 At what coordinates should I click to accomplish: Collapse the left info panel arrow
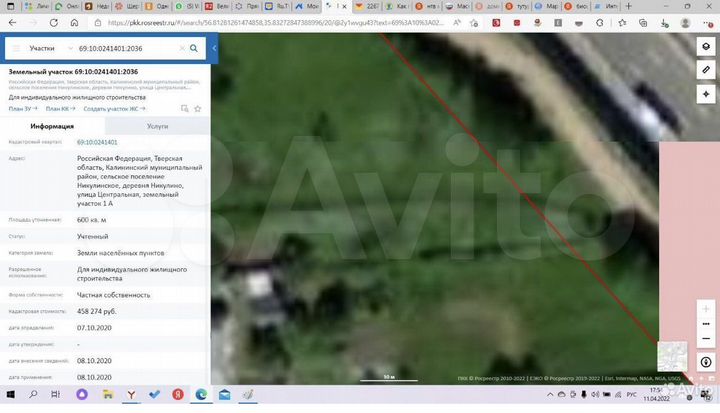click(x=213, y=48)
